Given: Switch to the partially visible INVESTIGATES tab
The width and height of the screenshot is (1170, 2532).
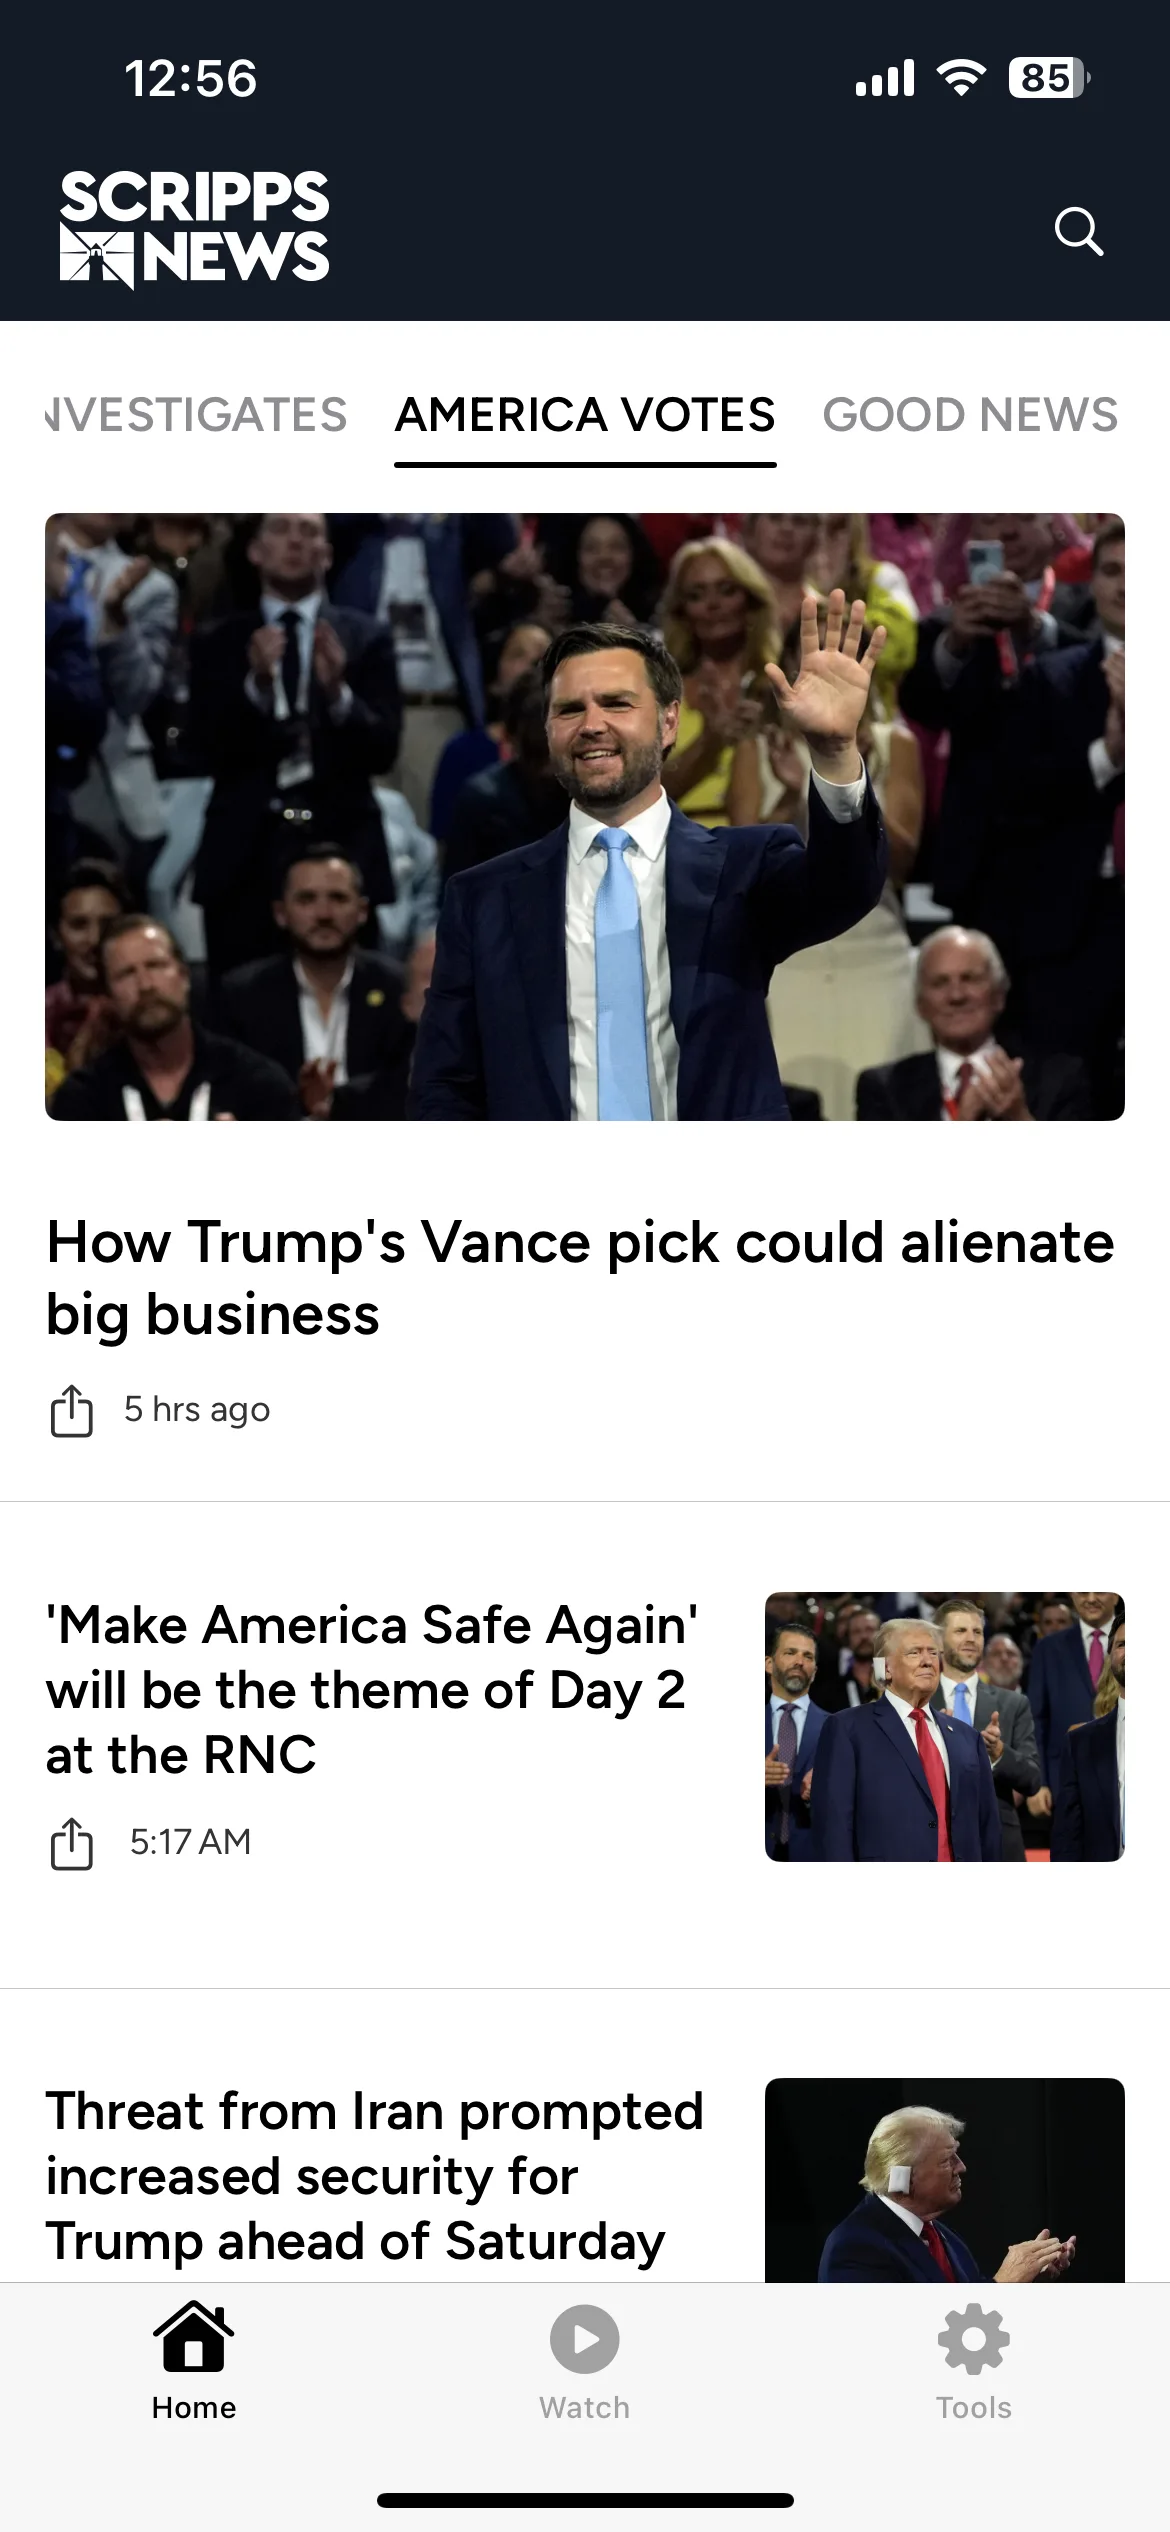Looking at the screenshot, I should 196,415.
